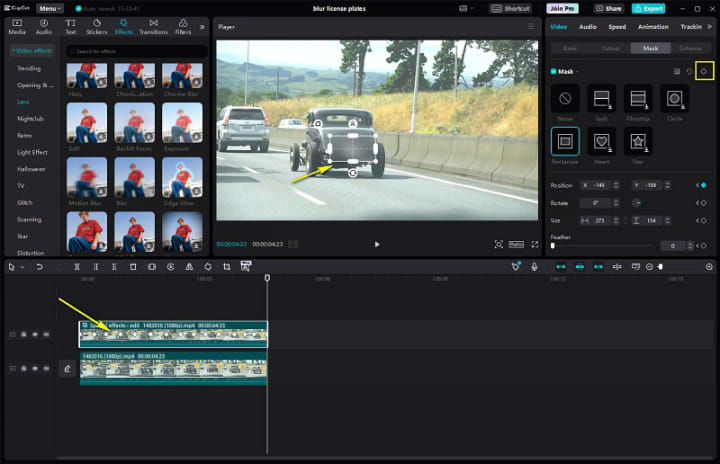This screenshot has height=464, width=720.
Task: Open the Menu dropdown
Action: click(51, 8)
